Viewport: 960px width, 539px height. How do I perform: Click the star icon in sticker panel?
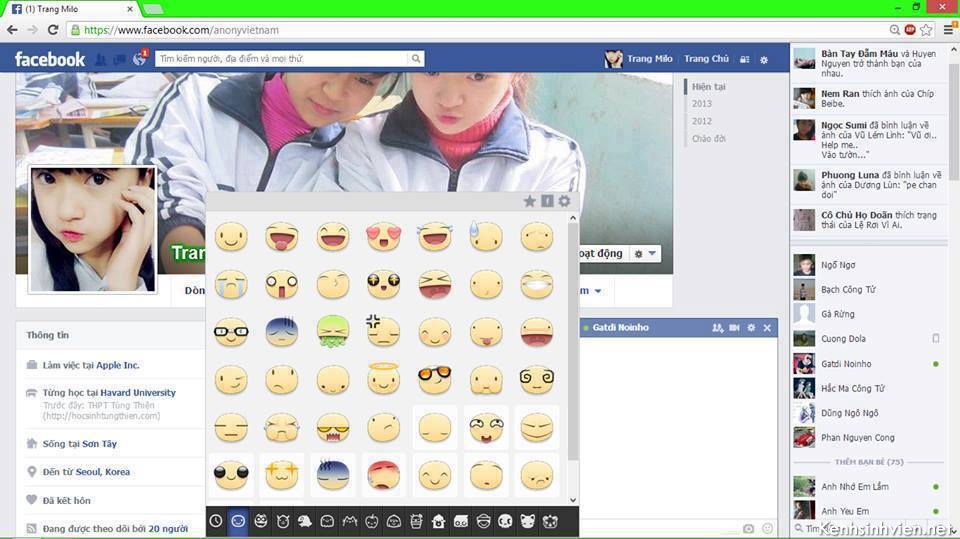point(530,201)
